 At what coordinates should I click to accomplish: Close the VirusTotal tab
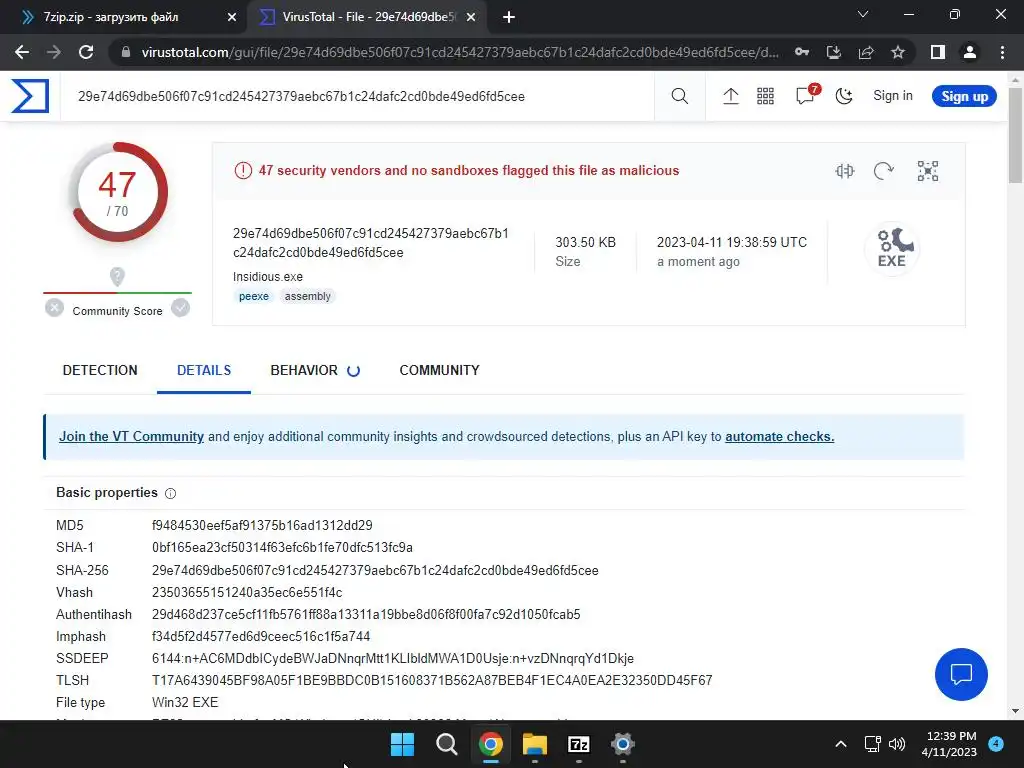(x=471, y=17)
